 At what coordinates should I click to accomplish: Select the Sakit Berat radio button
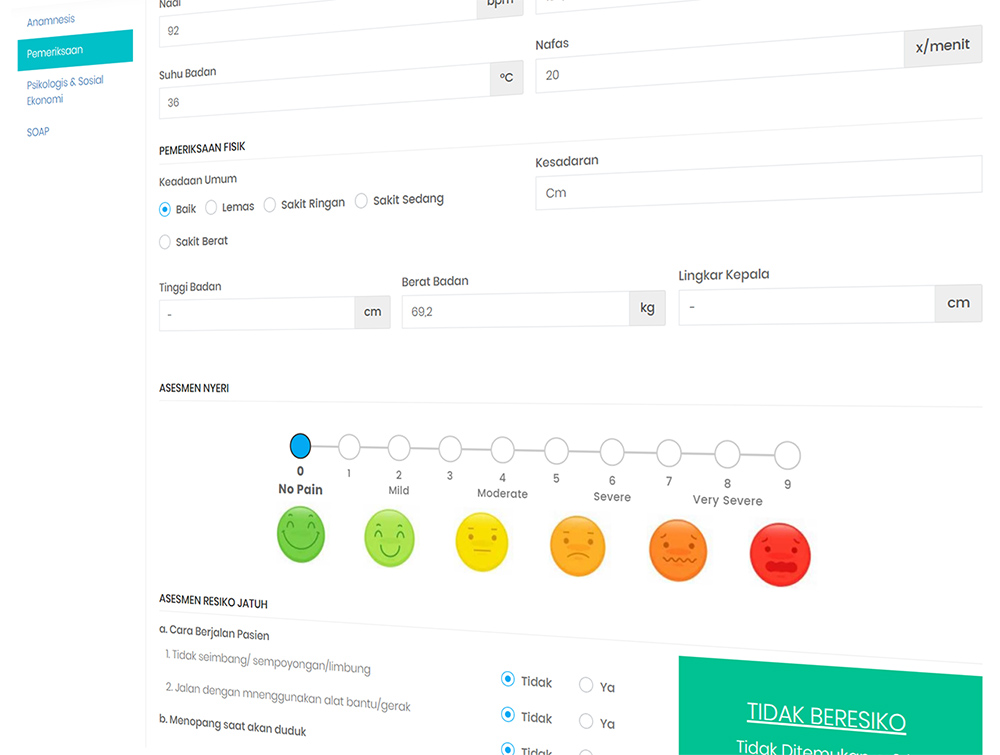click(165, 241)
